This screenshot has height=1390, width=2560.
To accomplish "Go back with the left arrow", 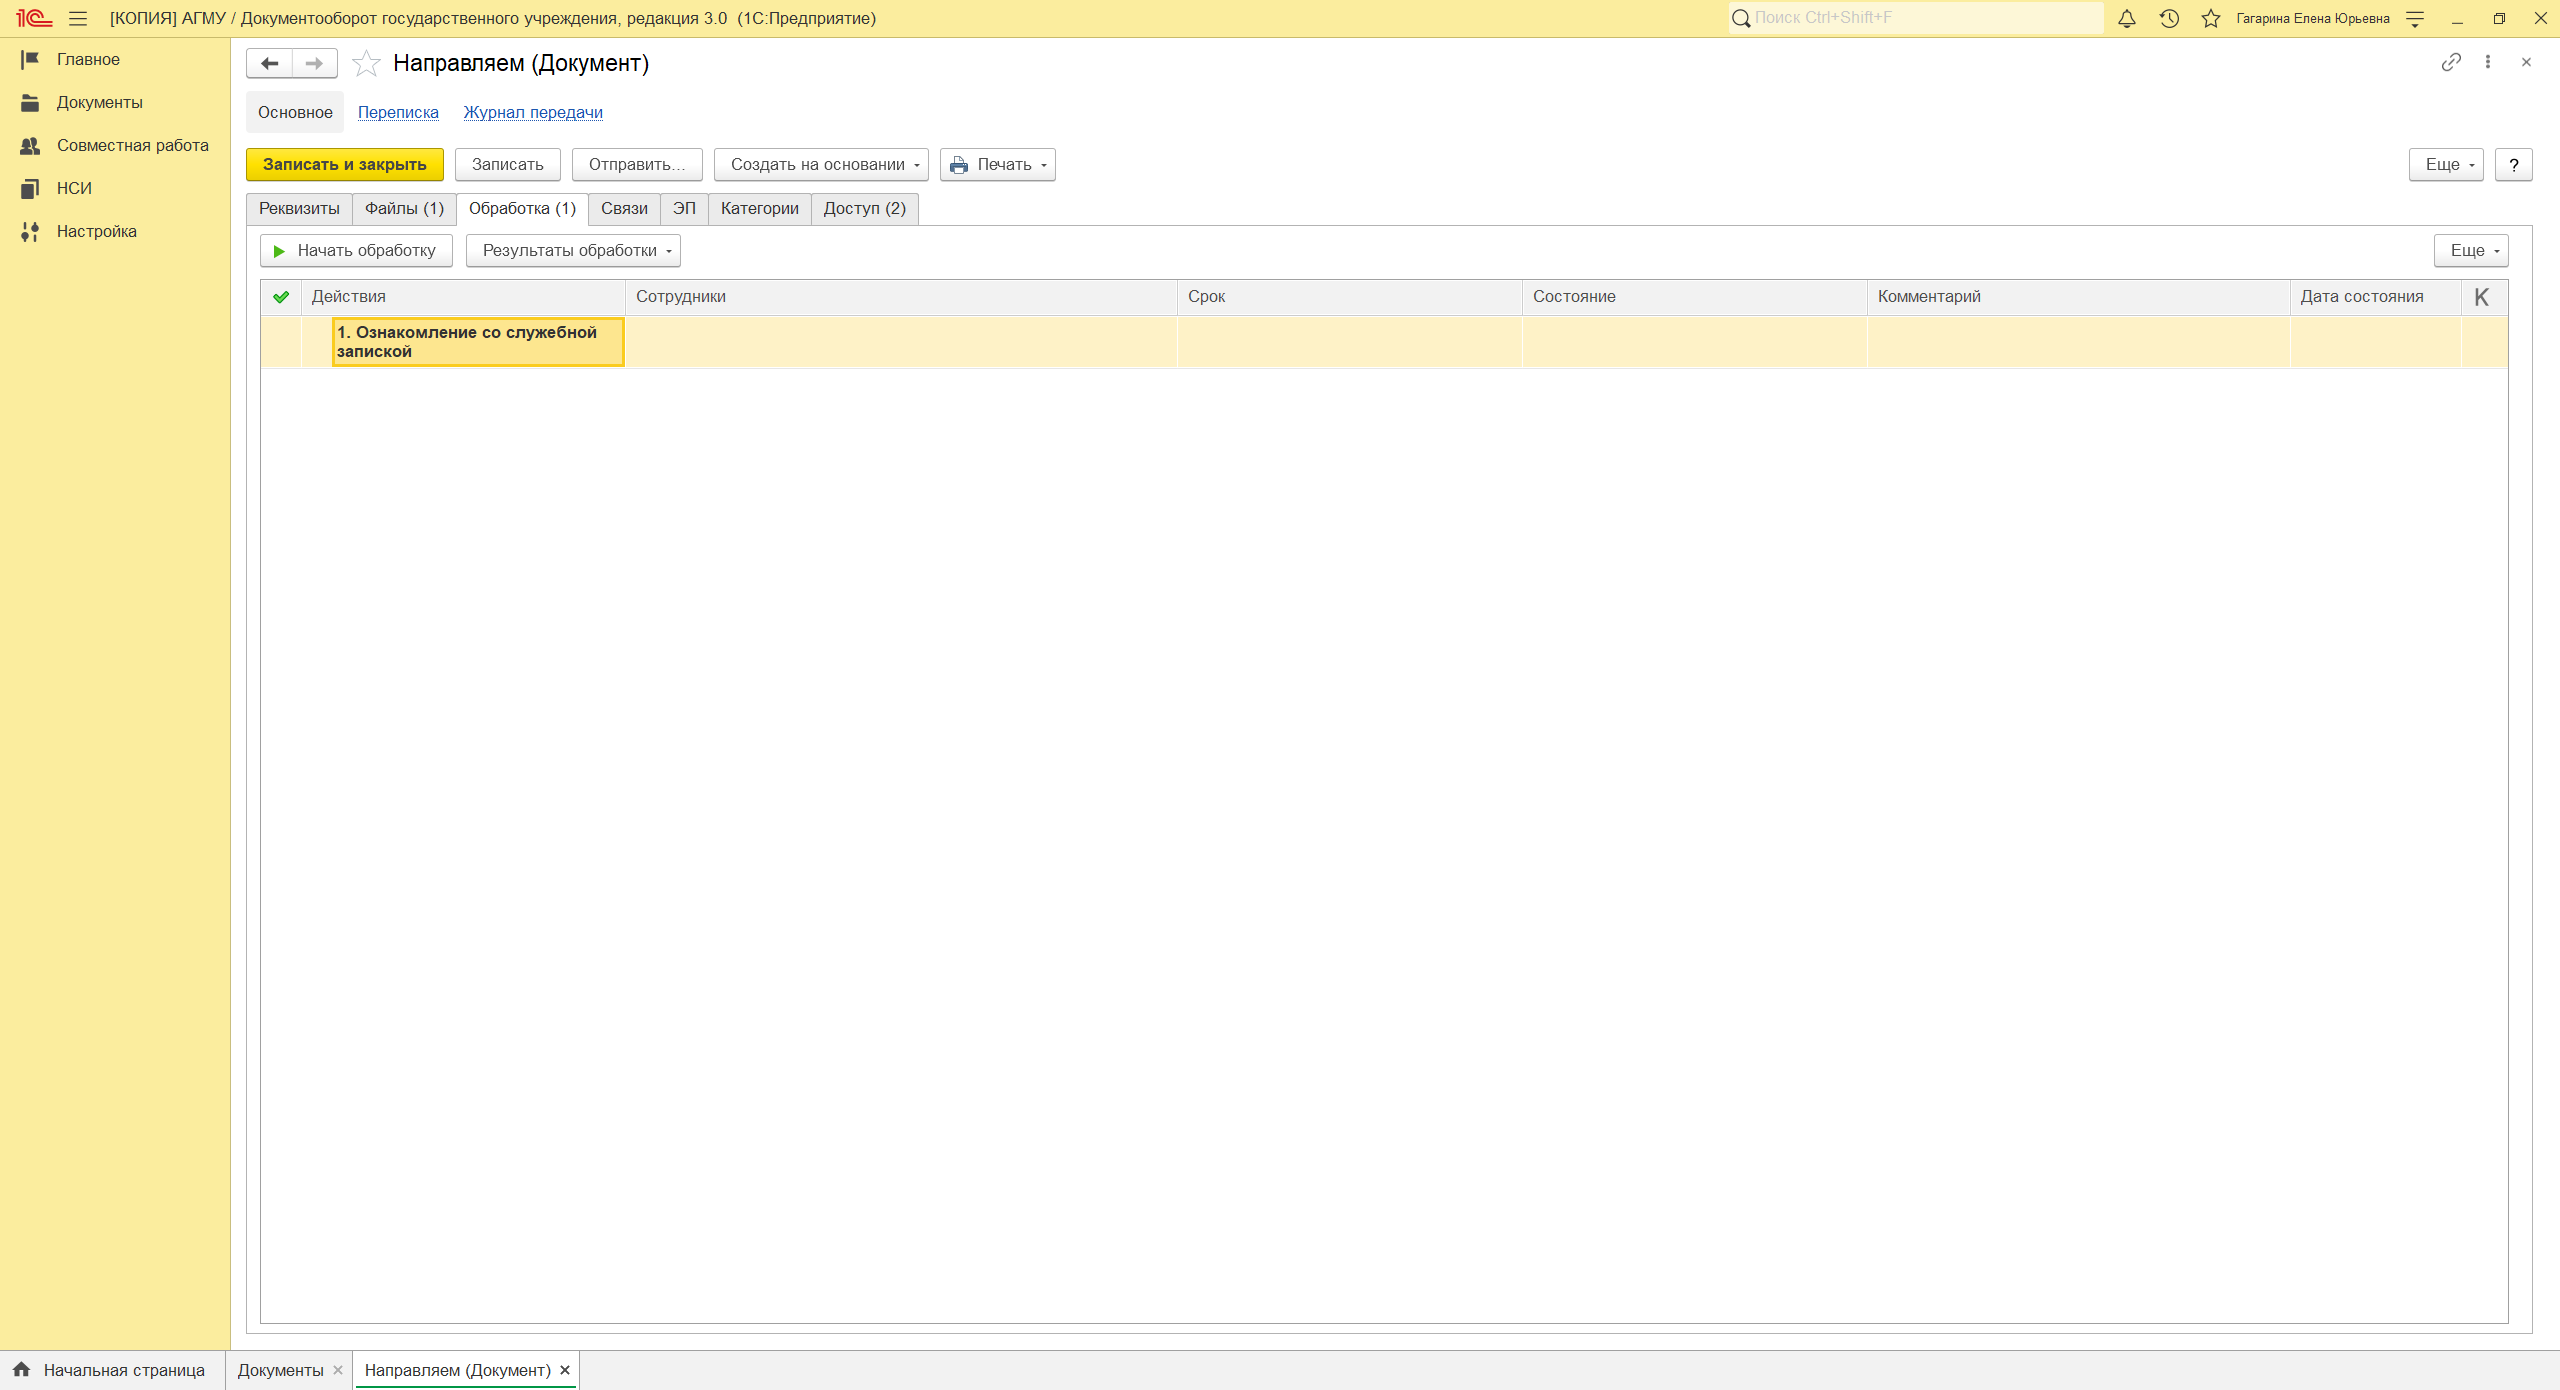I will pyautogui.click(x=269, y=63).
